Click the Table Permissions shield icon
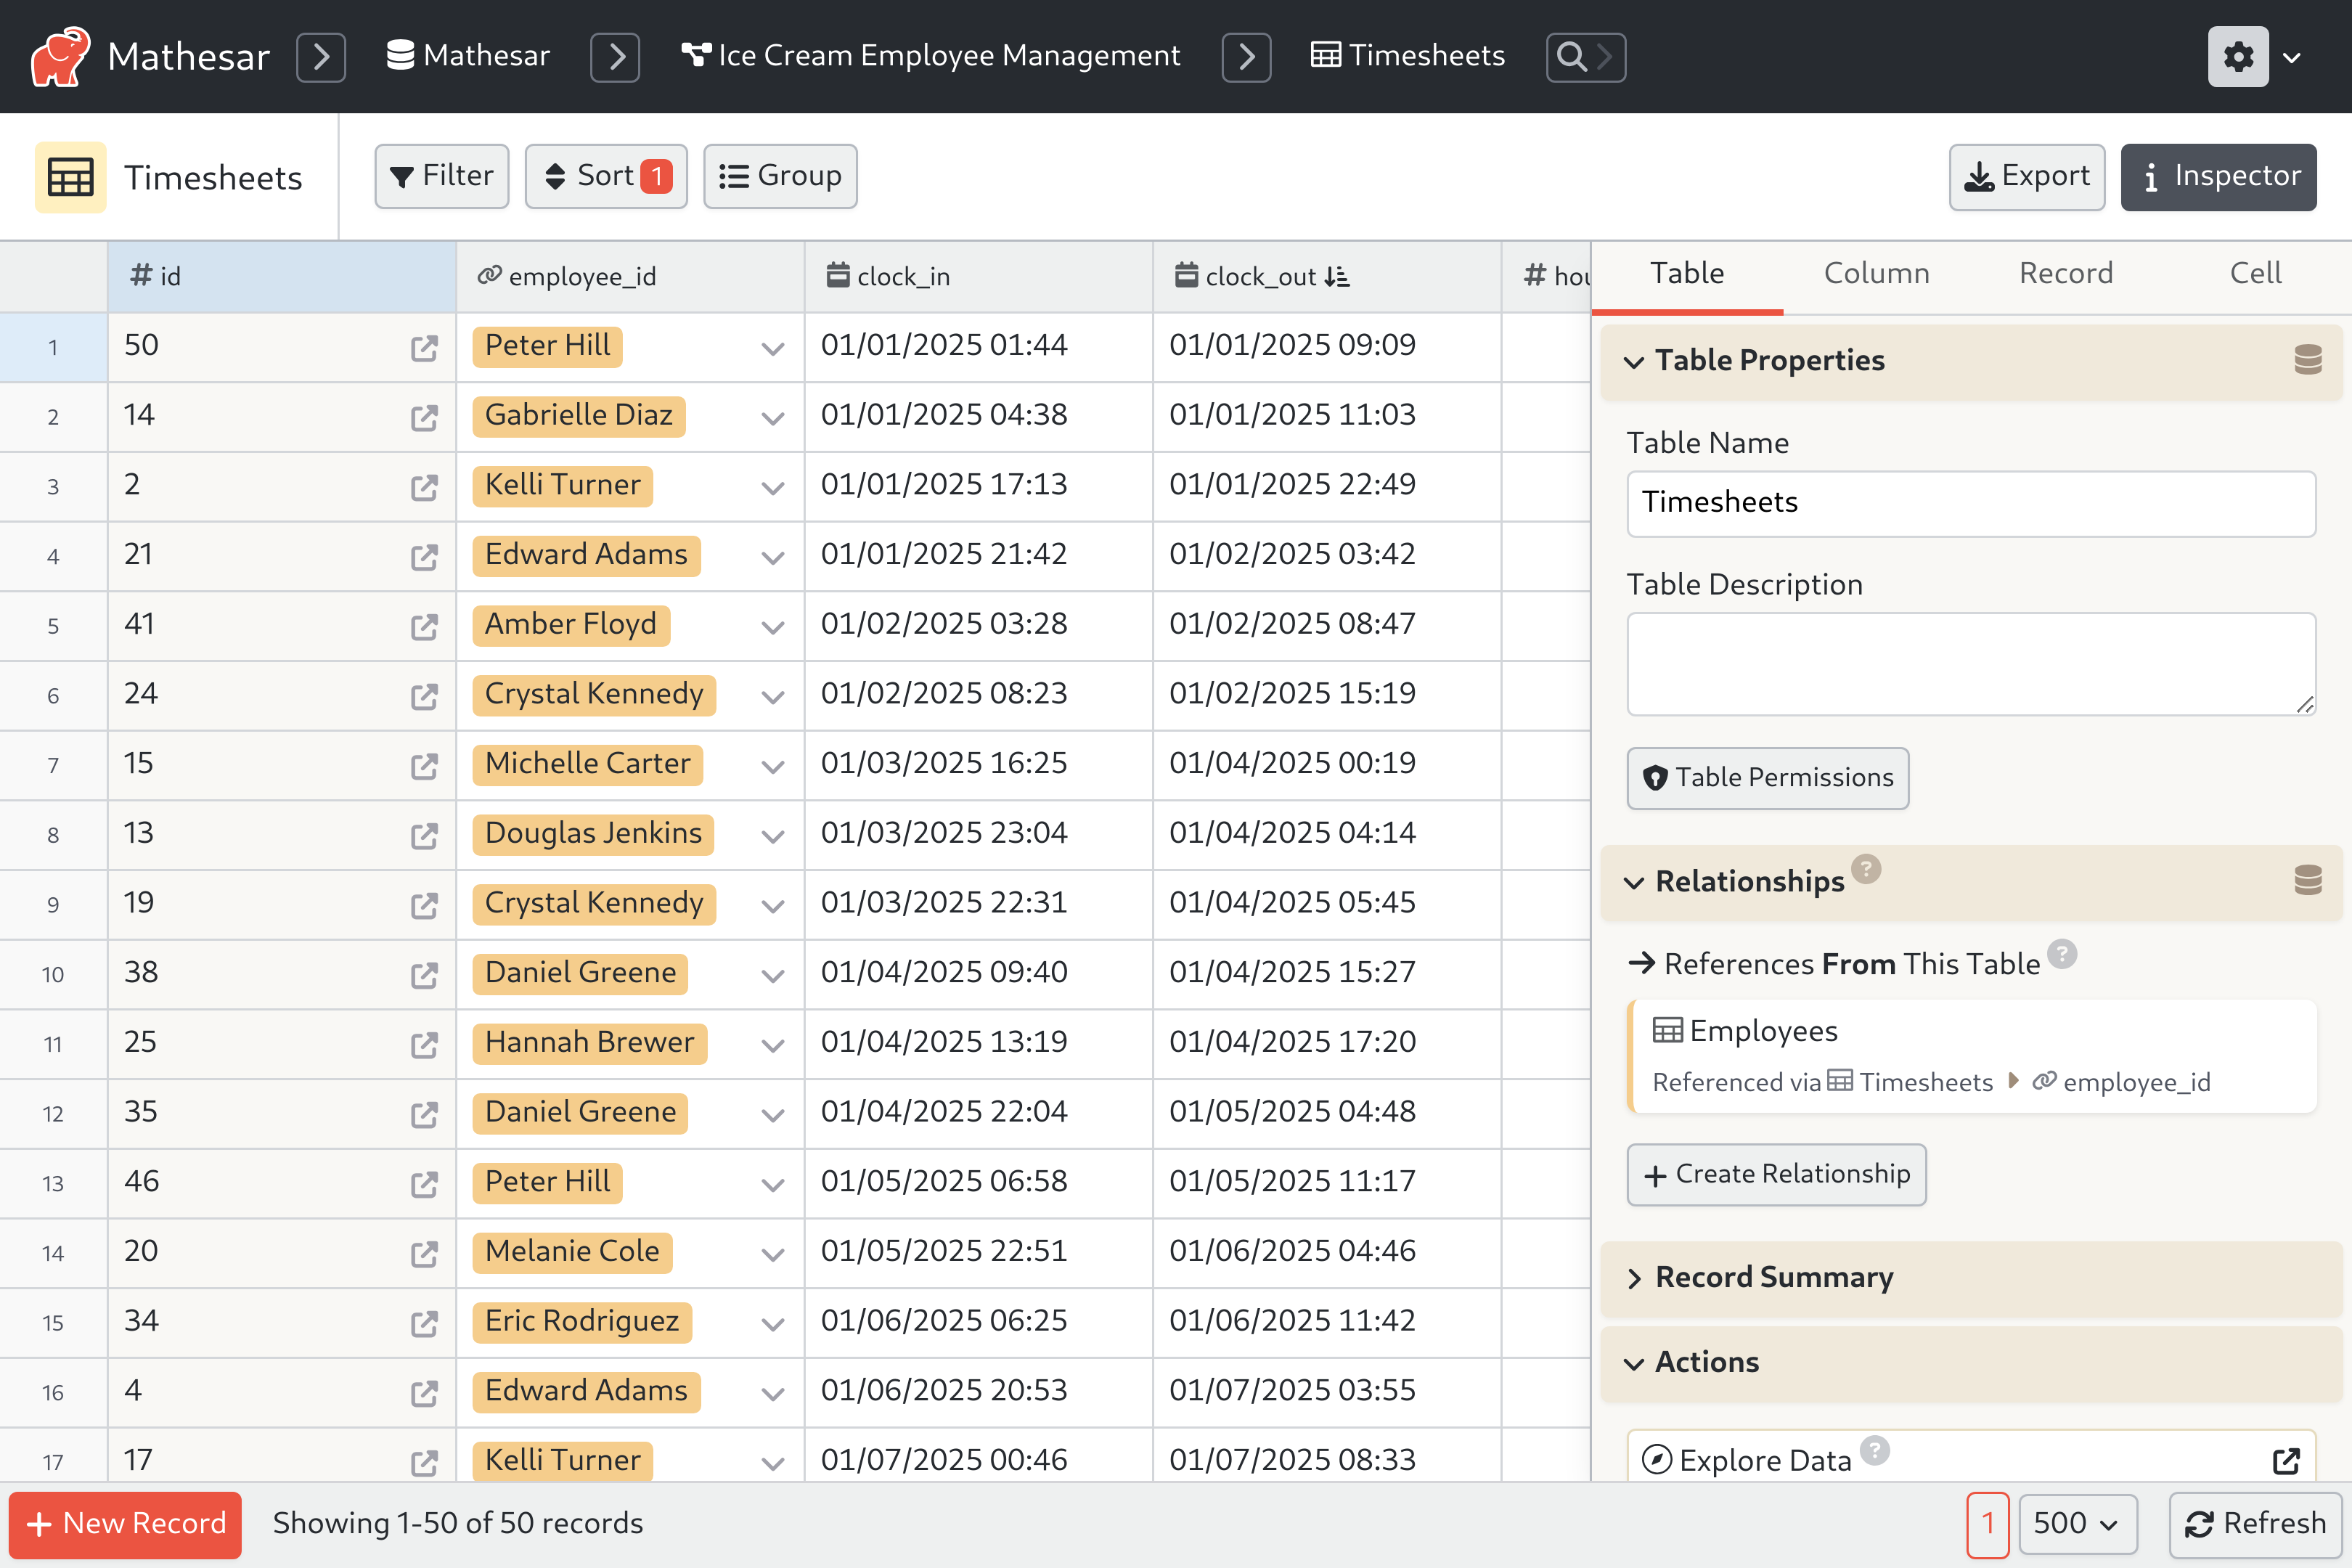The width and height of the screenshot is (2352, 1568). pyautogui.click(x=1654, y=777)
